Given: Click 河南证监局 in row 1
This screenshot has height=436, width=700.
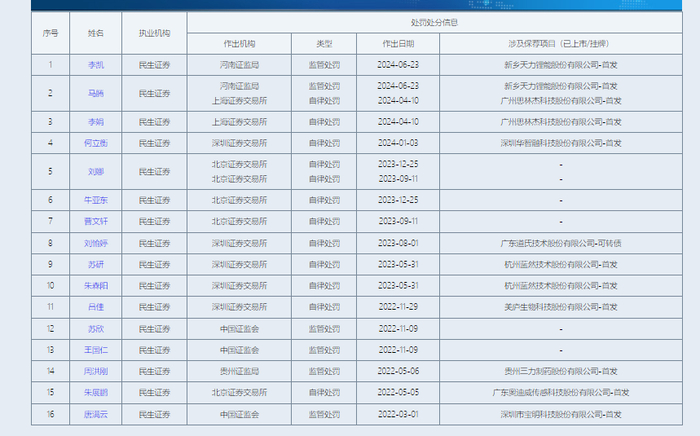Looking at the screenshot, I should pos(239,65).
